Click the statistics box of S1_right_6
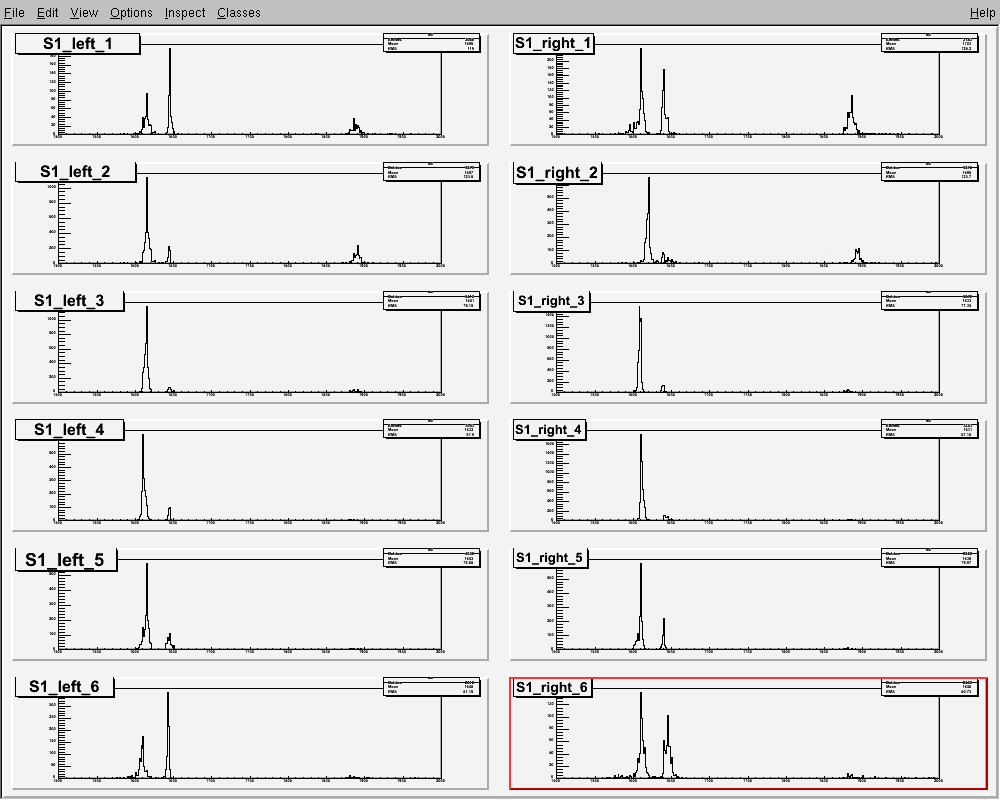The width and height of the screenshot is (1000, 800). point(930,687)
